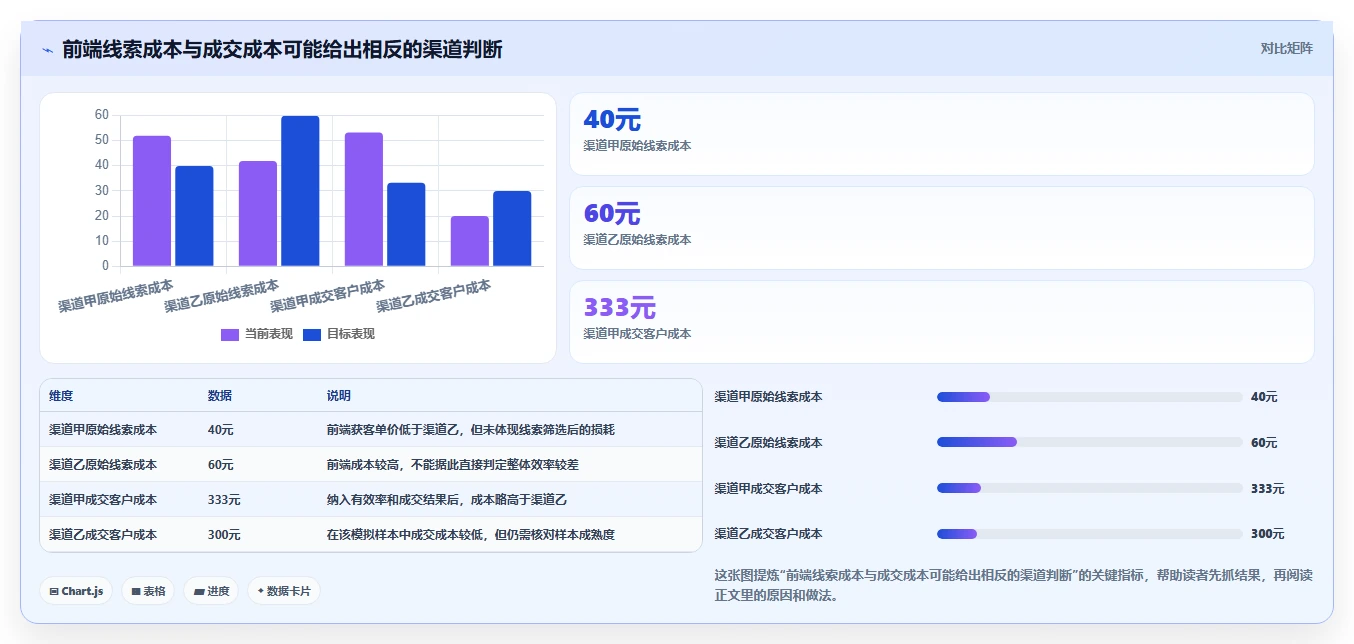Viewport: 1354px width, 644px height.
Task: Click purple bar for 渠道甲成交客户成本
Action: (x=364, y=199)
